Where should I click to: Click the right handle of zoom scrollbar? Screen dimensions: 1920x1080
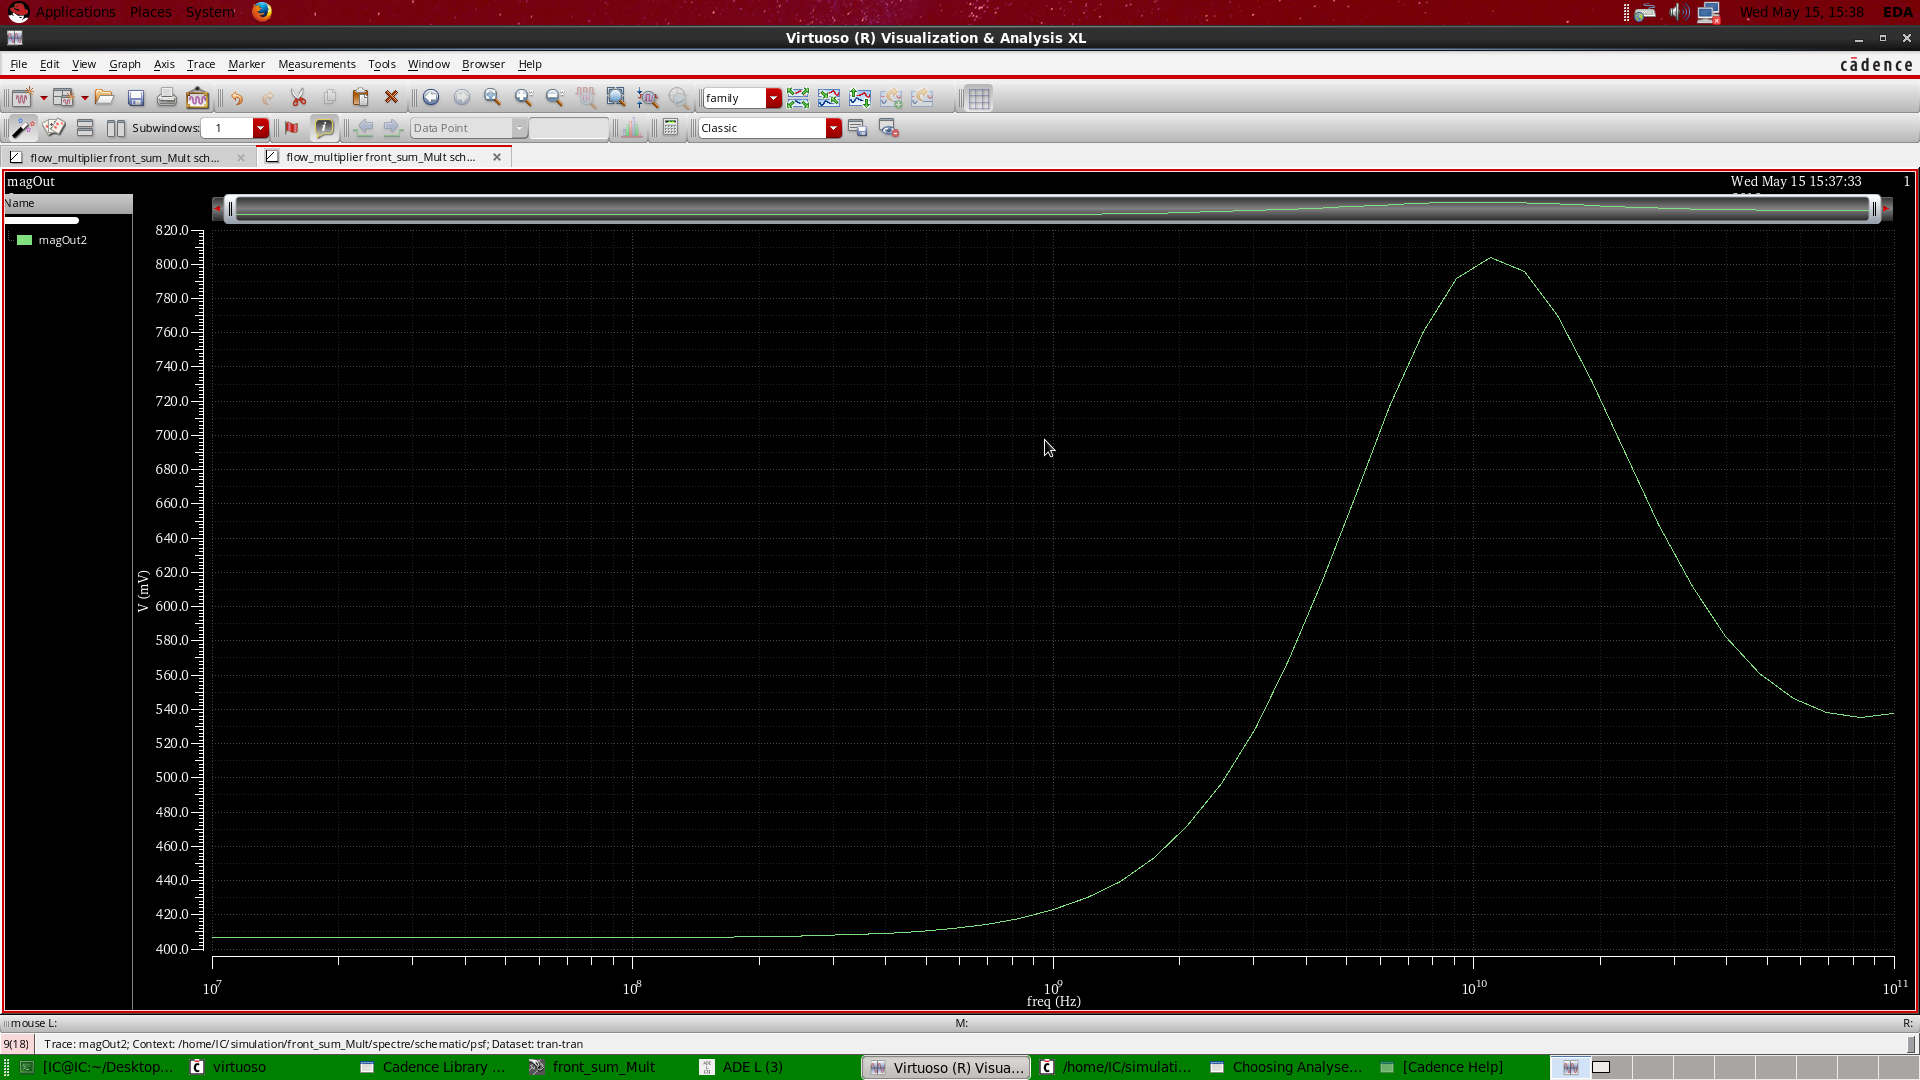(1874, 209)
